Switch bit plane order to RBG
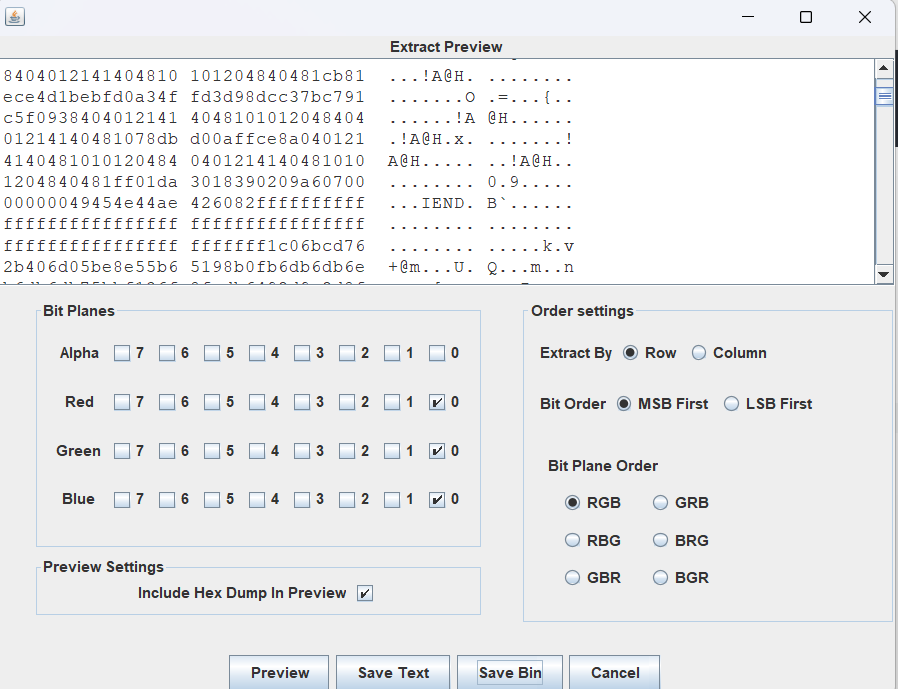The width and height of the screenshot is (898, 689). click(x=572, y=540)
